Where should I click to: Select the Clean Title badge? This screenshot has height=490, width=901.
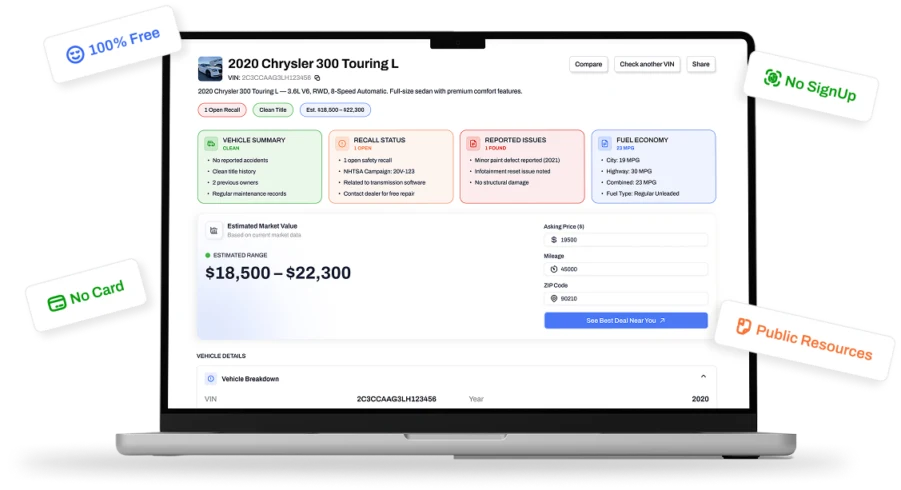click(273, 110)
